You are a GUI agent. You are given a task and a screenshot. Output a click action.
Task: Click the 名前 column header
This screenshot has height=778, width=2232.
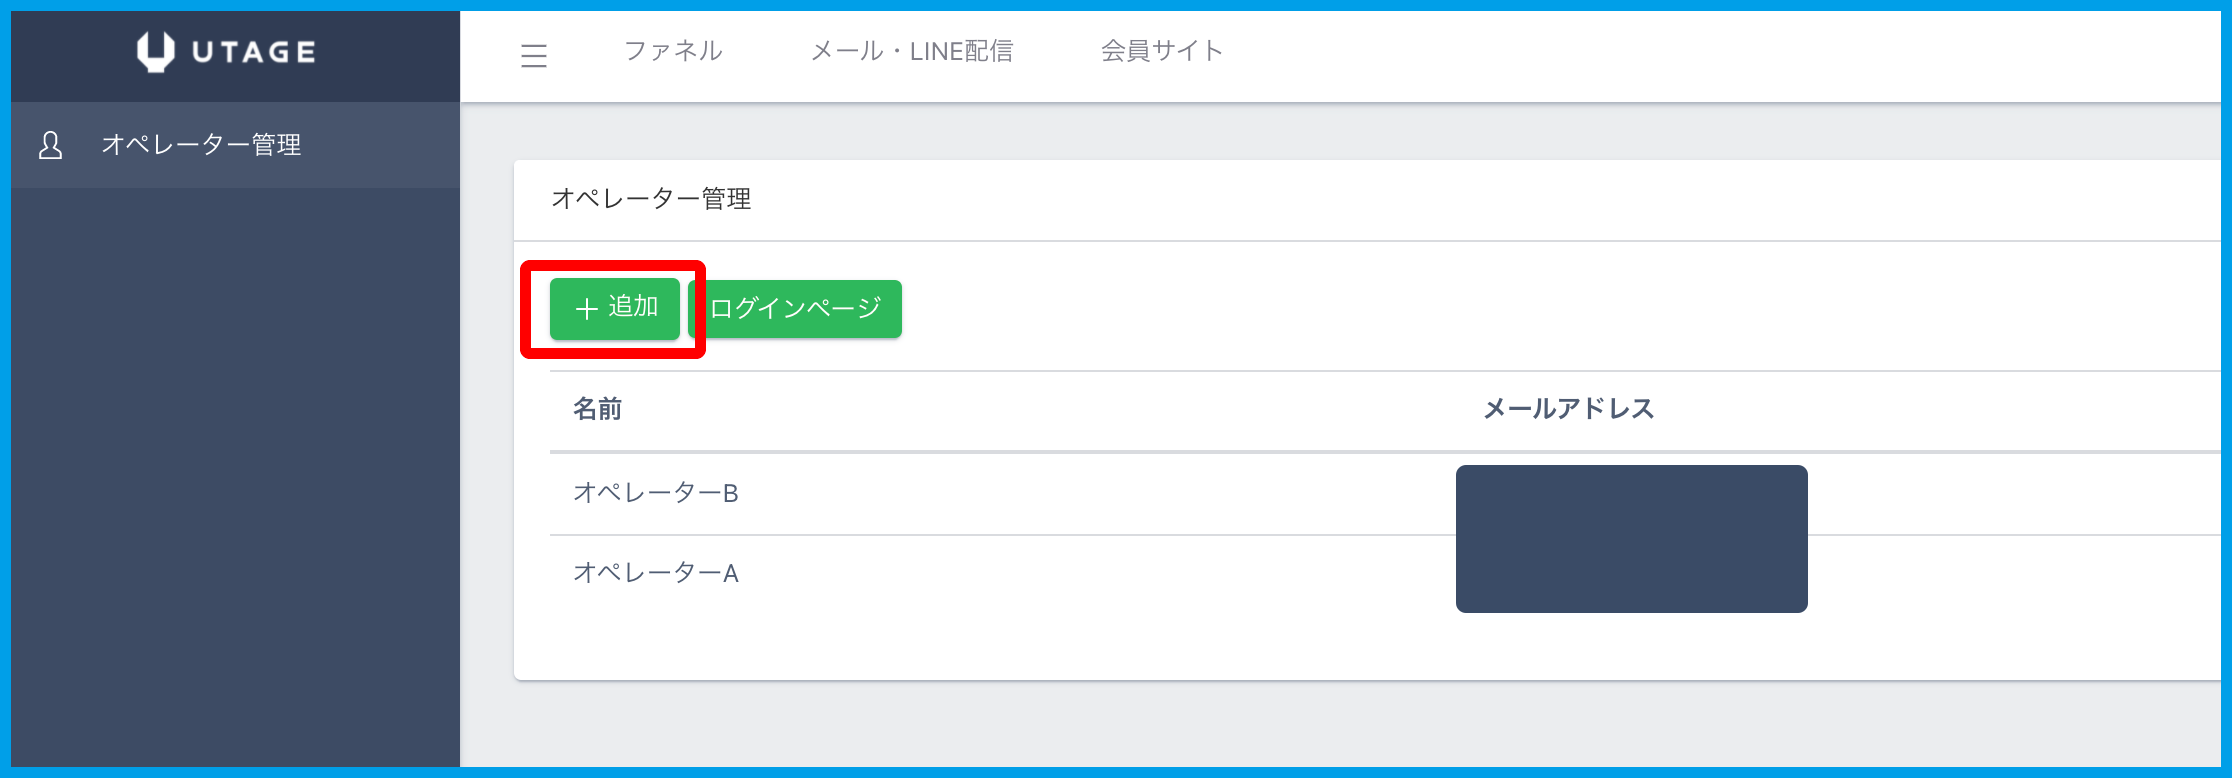point(597,409)
